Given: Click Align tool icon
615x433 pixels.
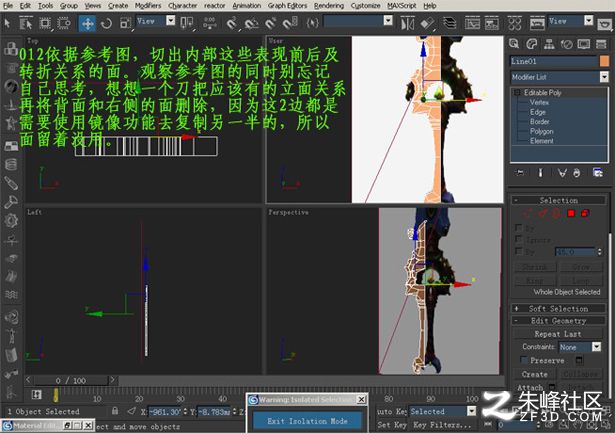Looking at the screenshot, I should [427, 23].
